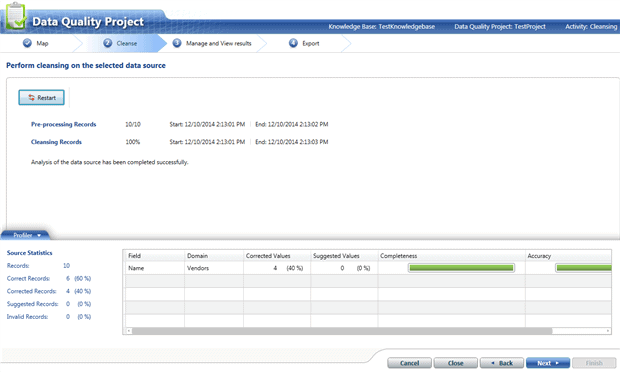Collapse the Profiler panel tab
The width and height of the screenshot is (620, 372).
(26, 235)
